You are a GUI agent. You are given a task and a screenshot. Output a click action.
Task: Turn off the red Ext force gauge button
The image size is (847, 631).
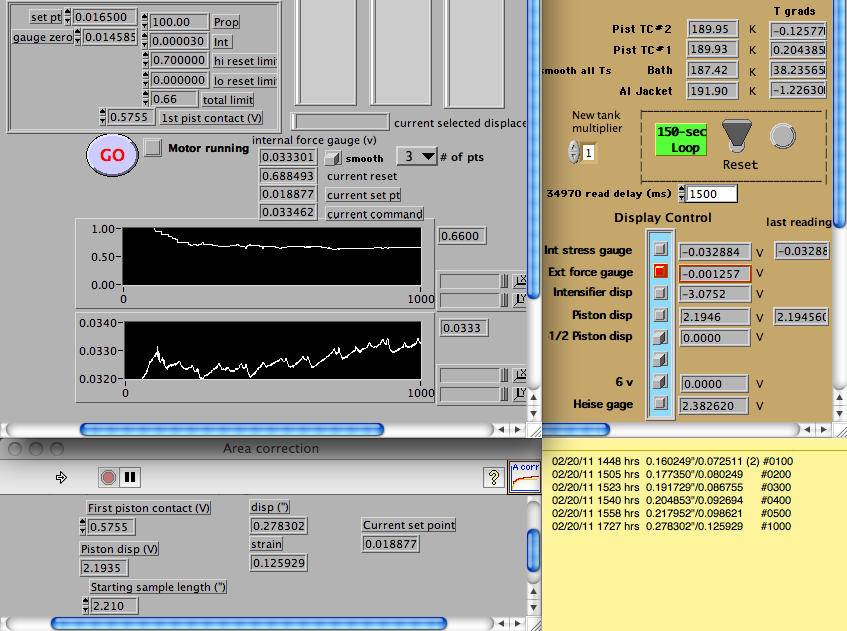pyautogui.click(x=660, y=271)
